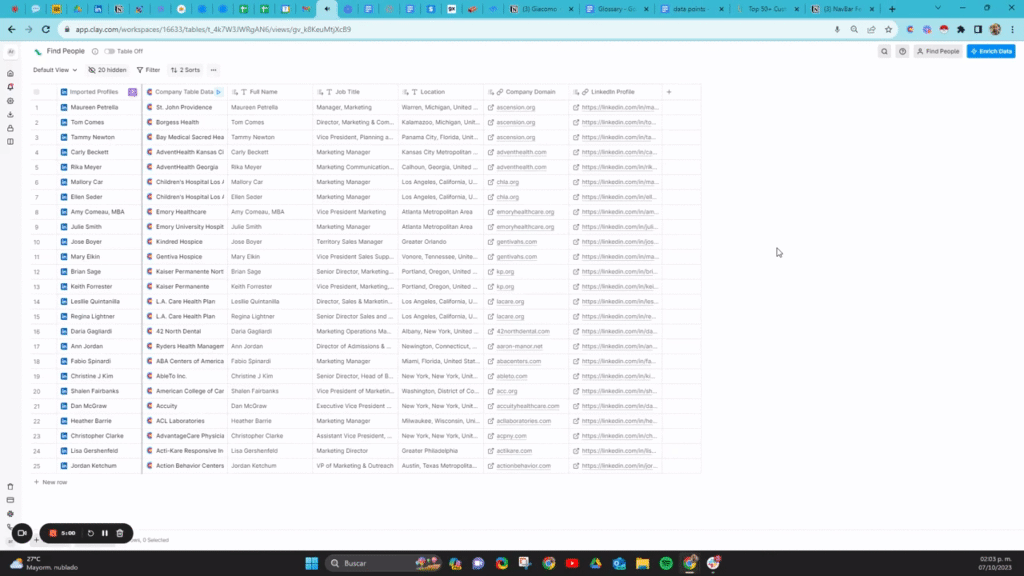Show the 20 hidden columns

107,70
